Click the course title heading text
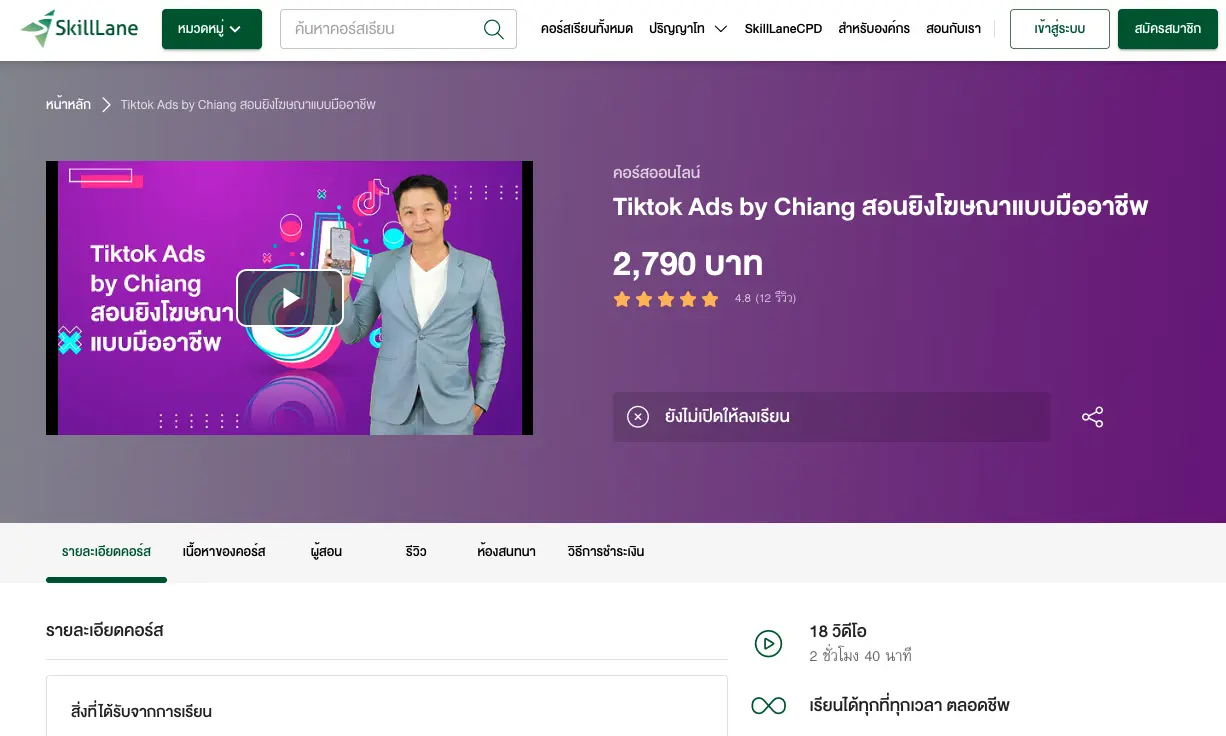 (x=880, y=207)
